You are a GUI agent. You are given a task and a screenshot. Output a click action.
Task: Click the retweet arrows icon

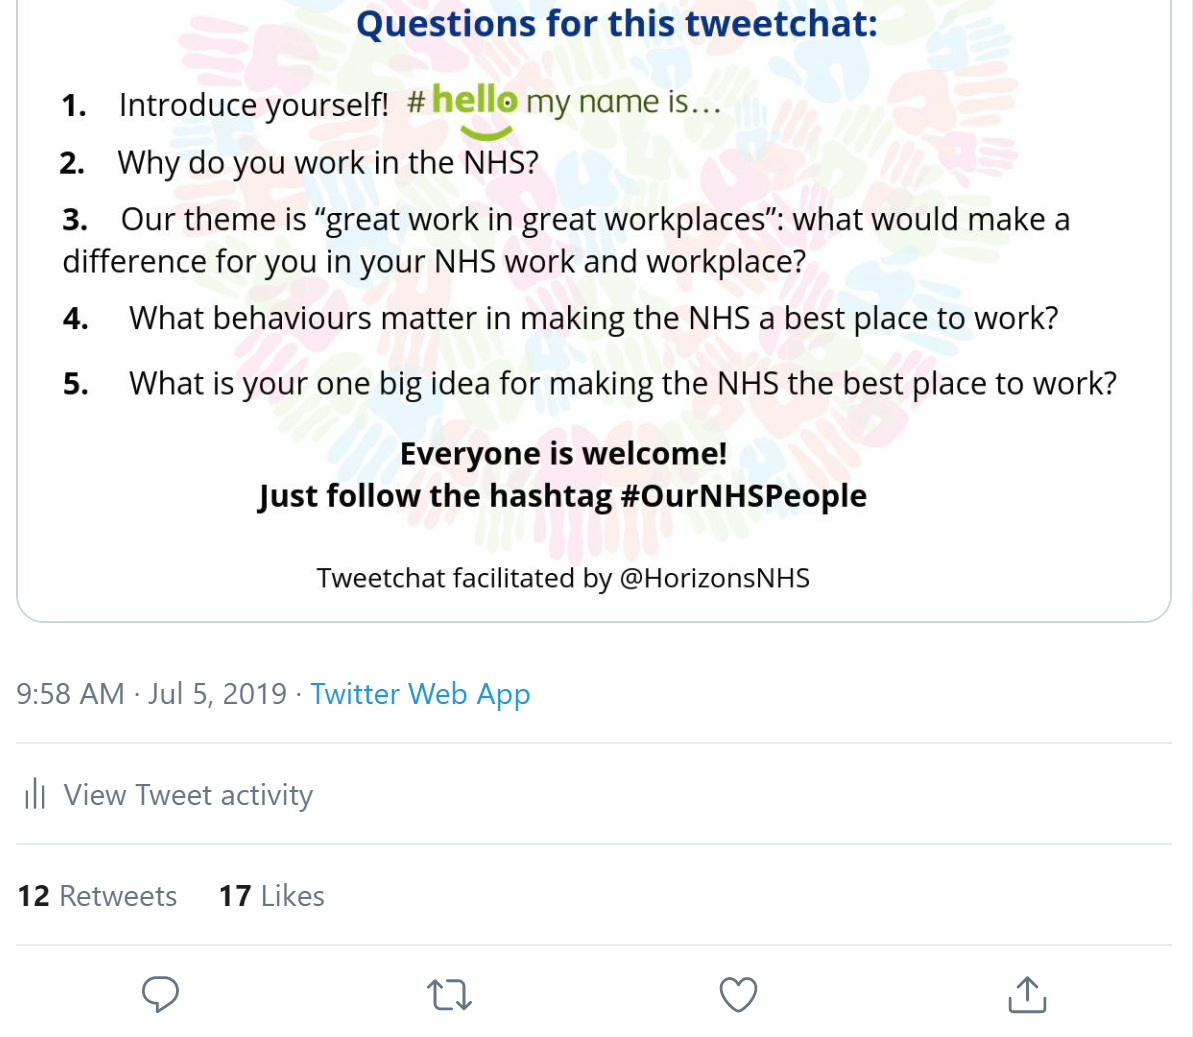[x=449, y=995]
